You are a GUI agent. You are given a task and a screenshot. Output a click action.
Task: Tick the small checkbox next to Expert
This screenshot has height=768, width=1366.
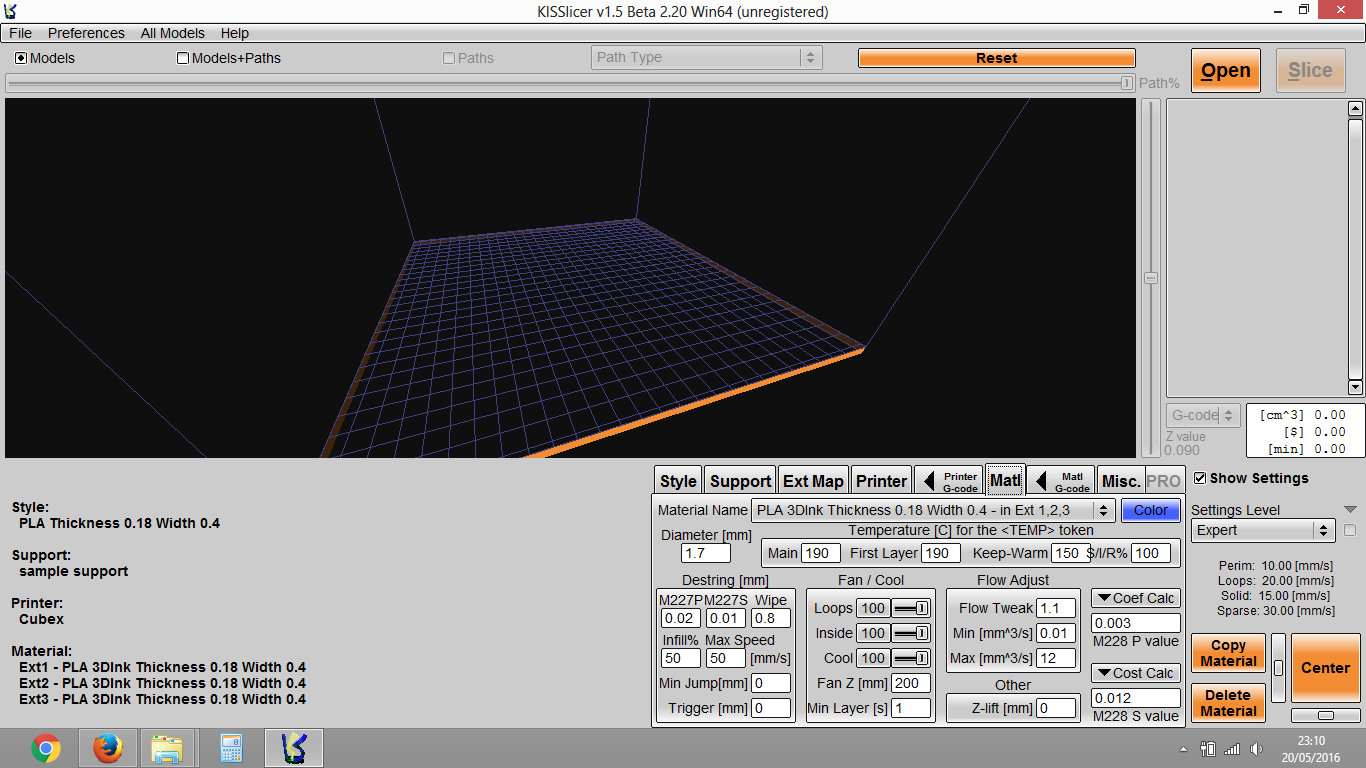click(x=1350, y=530)
